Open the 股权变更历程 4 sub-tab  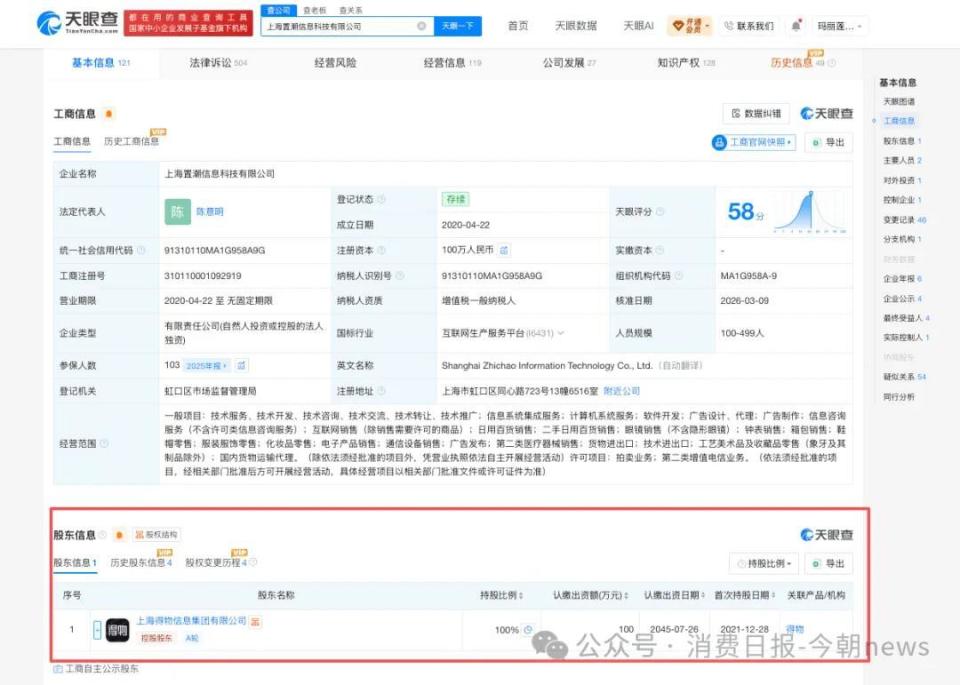pos(216,563)
